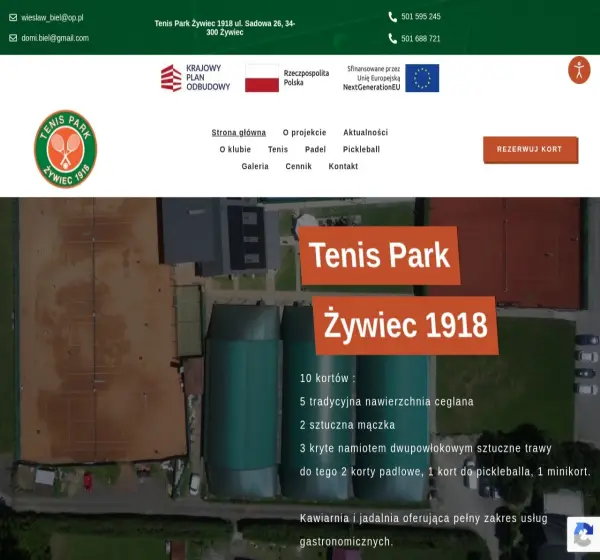Click the text '5 tradycyjna nawierzchnia ceglana'
600x560 pixels.
pyautogui.click(x=386, y=402)
